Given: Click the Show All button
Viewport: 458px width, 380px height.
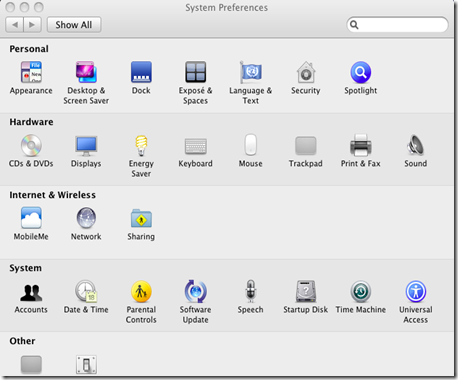Looking at the screenshot, I should [x=74, y=25].
